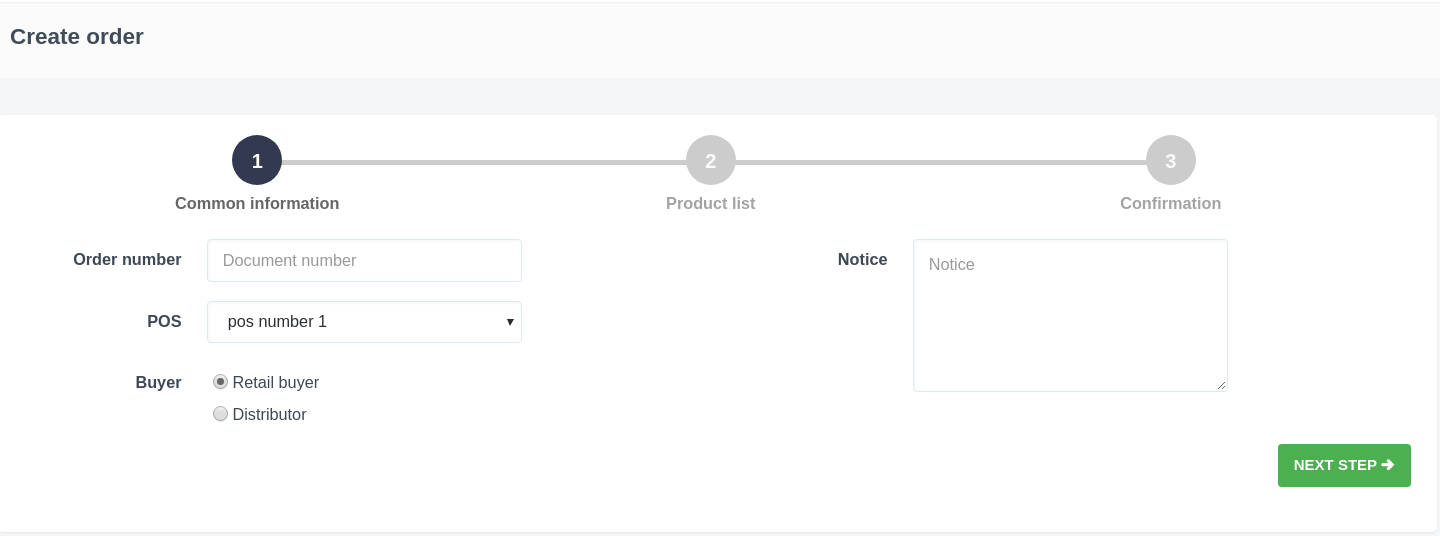
Task: Focus the Document number input field
Action: [x=364, y=261]
